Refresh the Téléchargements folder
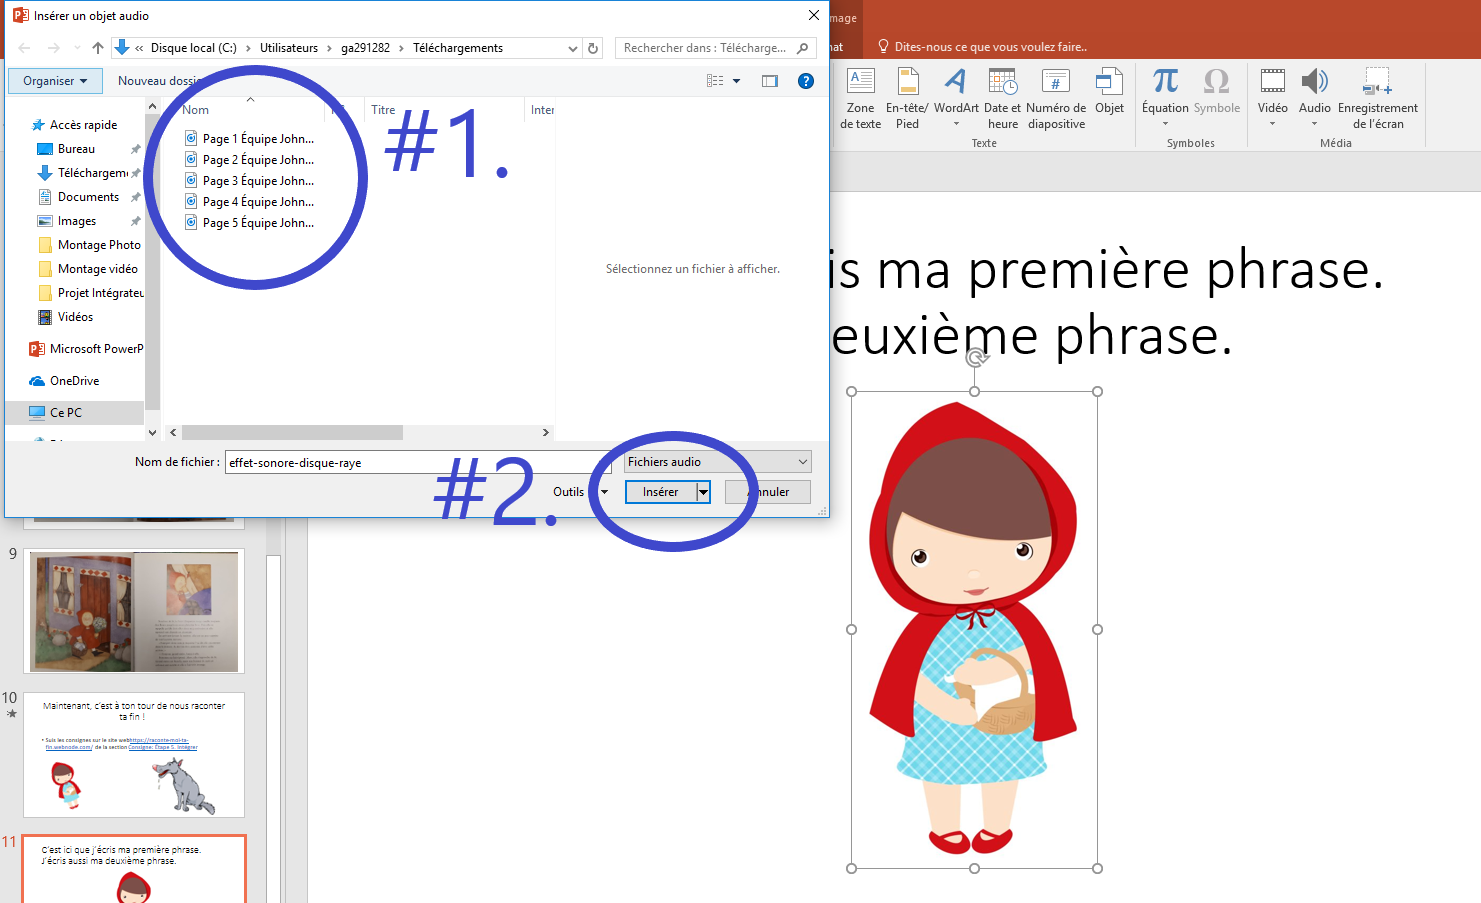Screen dimensions: 1481x903 coord(593,48)
